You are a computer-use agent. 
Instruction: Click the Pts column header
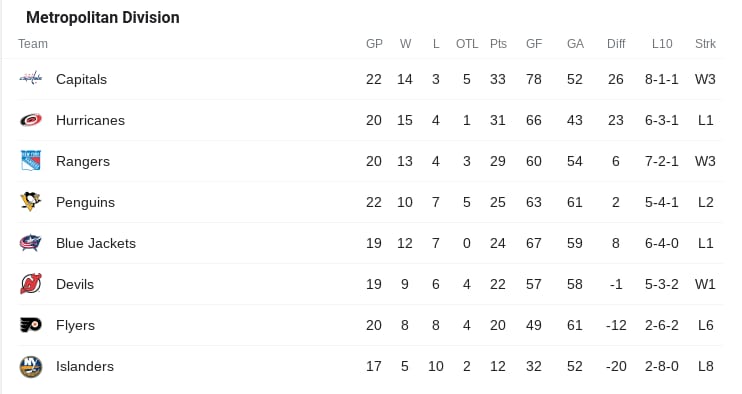(498, 44)
